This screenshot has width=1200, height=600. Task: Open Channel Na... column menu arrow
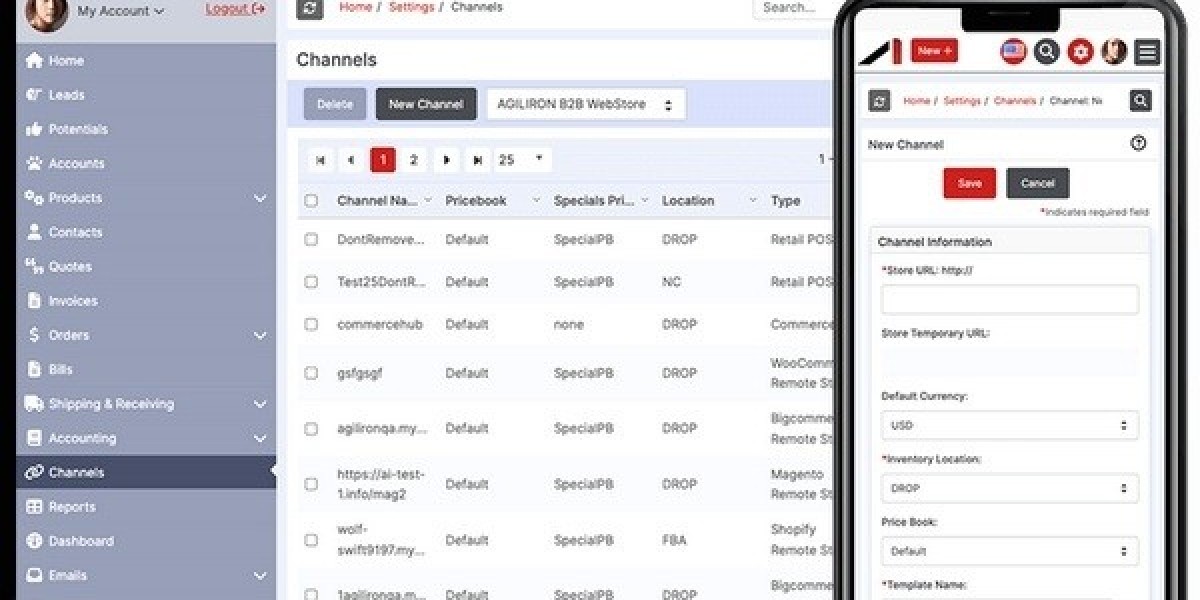coord(428,201)
